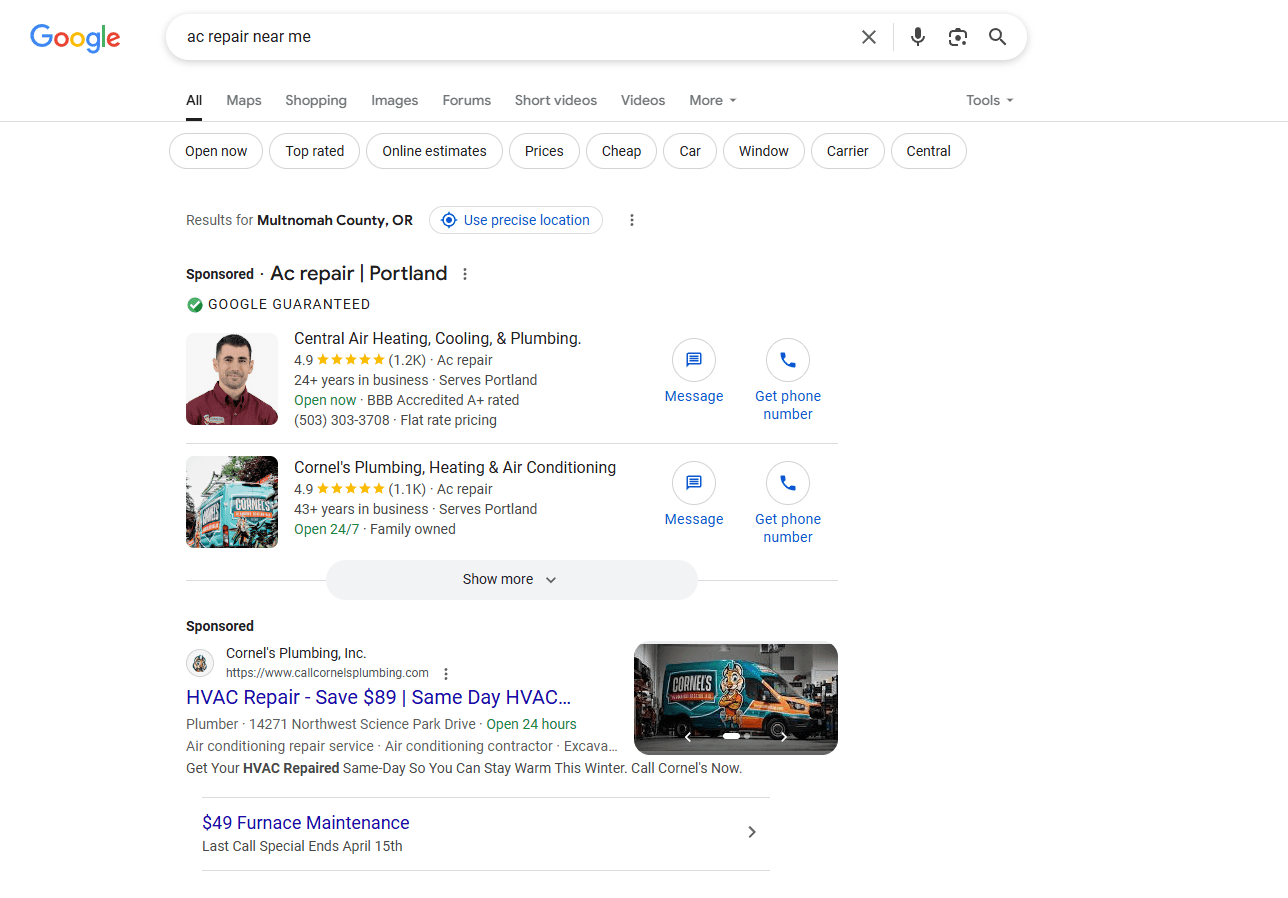This screenshot has height=898, width=1288.
Task: Apply the Prices filter chip
Action: coord(544,151)
